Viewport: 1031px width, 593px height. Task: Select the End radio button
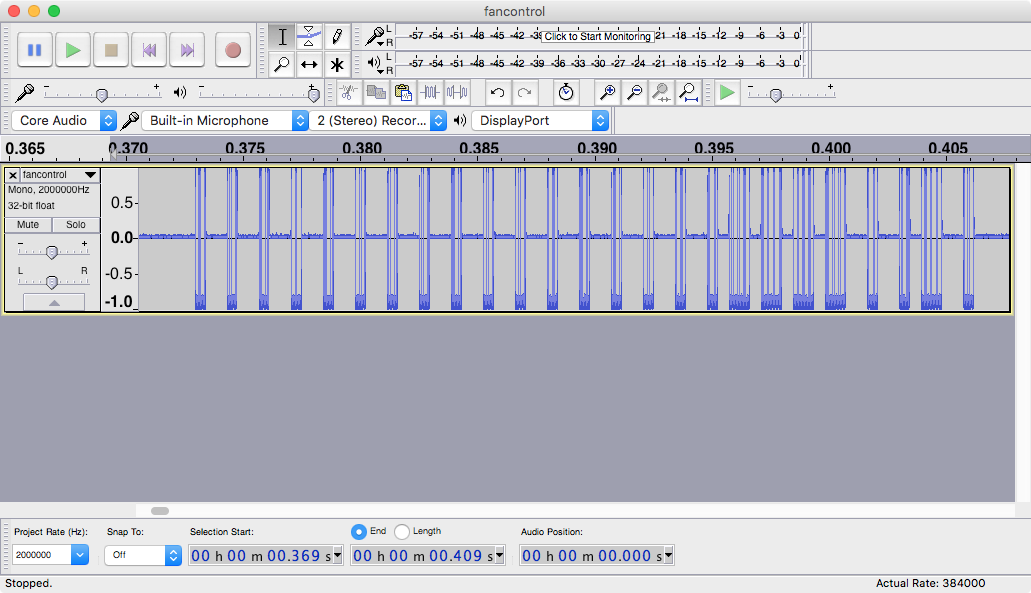pyautogui.click(x=359, y=531)
